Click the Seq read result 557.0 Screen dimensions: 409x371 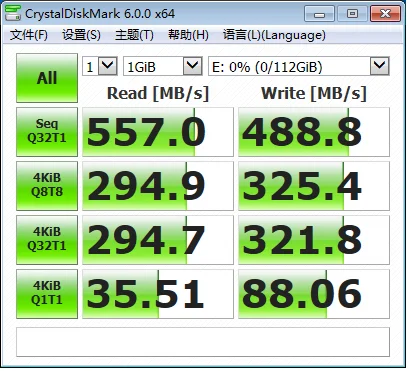(158, 132)
